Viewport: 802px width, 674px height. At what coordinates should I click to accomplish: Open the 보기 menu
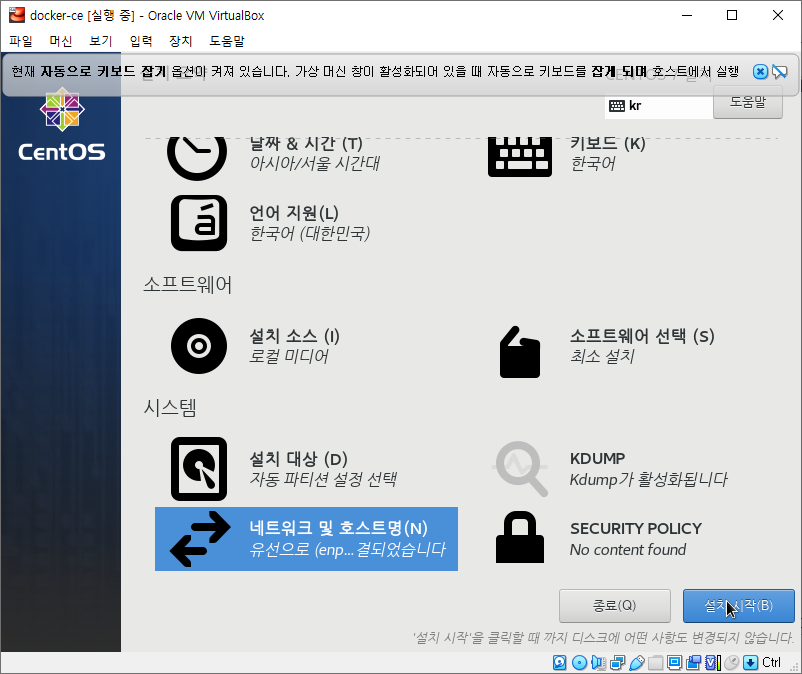tap(101, 41)
